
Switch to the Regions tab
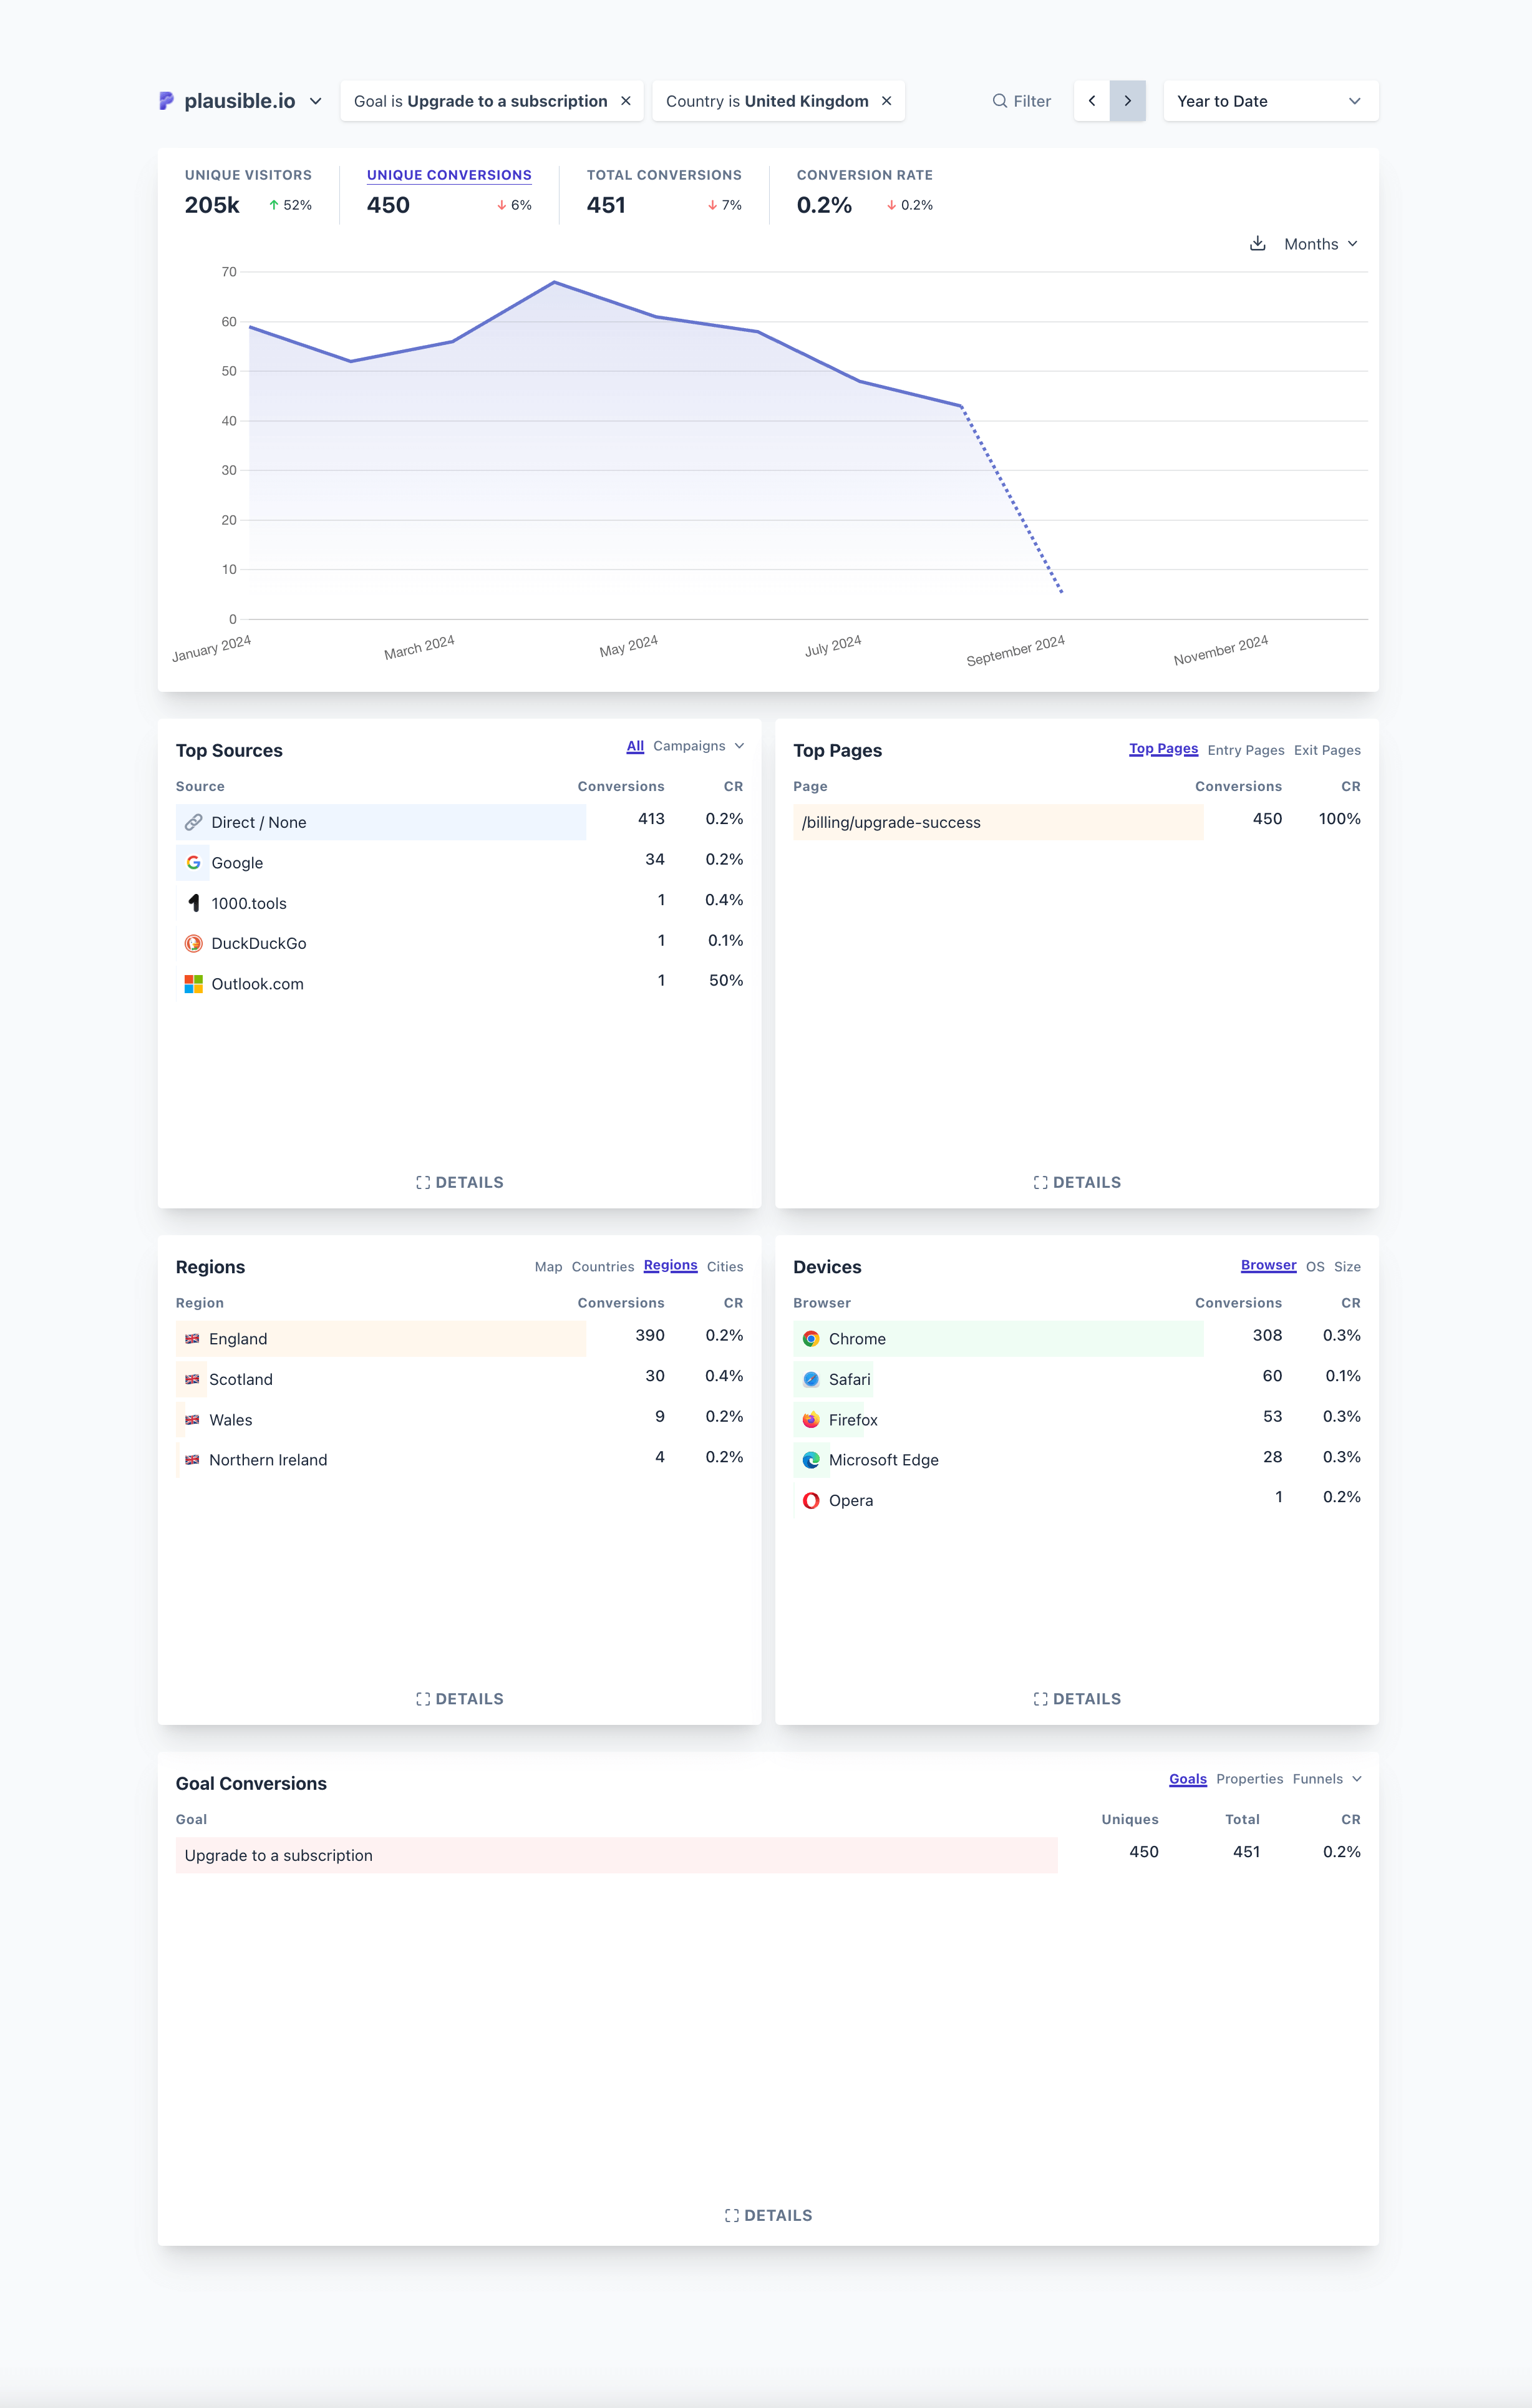point(671,1265)
